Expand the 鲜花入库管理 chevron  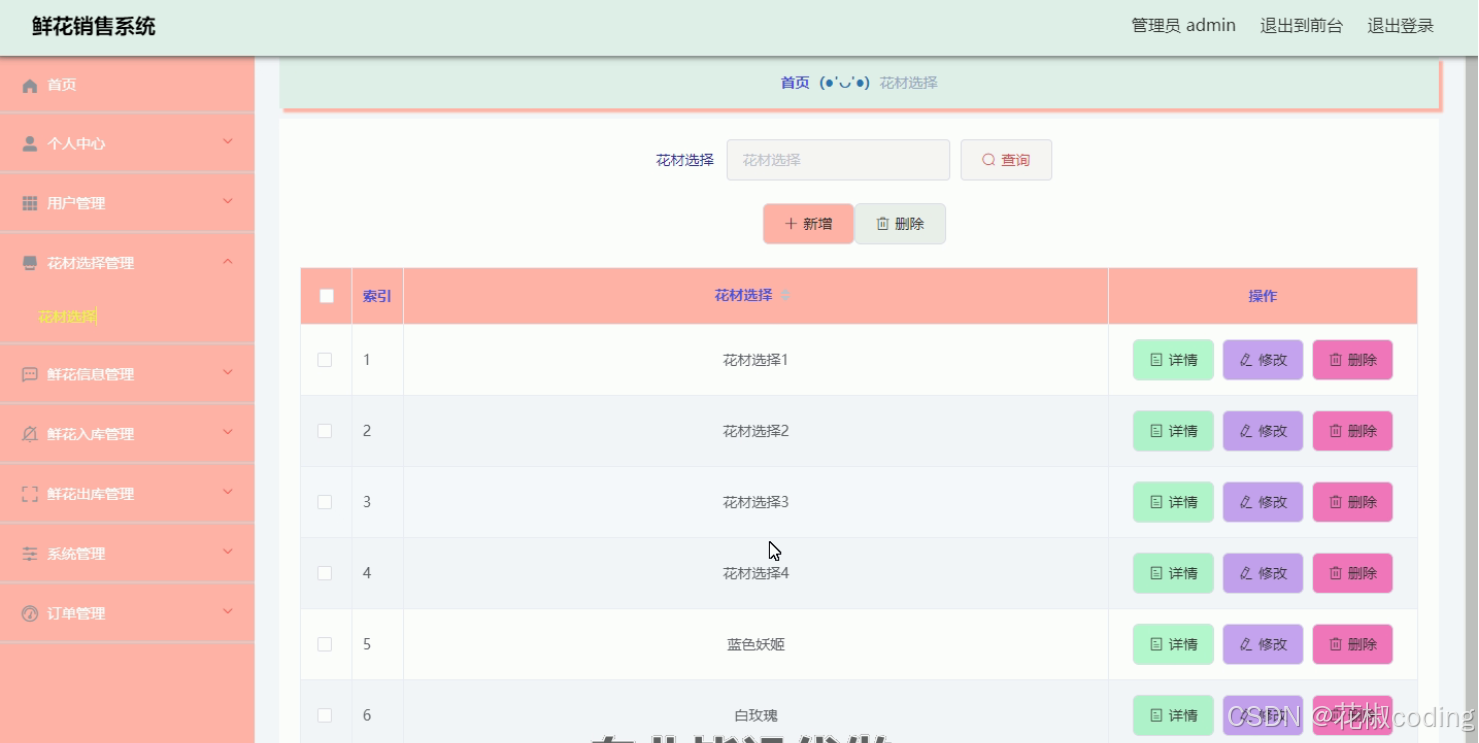pos(227,433)
